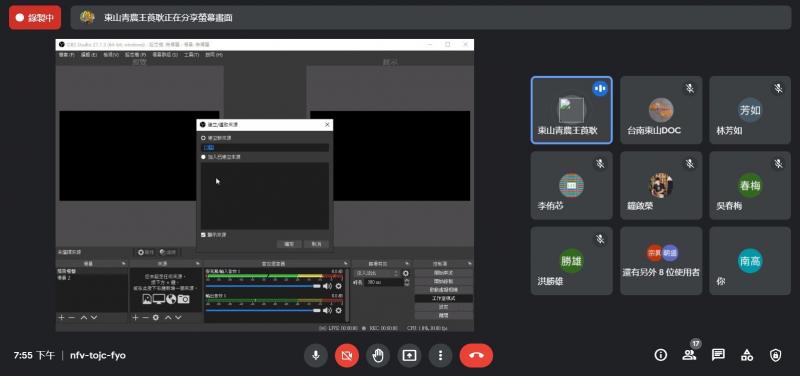Remove scene with minus in scenes panel
This screenshot has width=800, height=376.
(x=71, y=317)
